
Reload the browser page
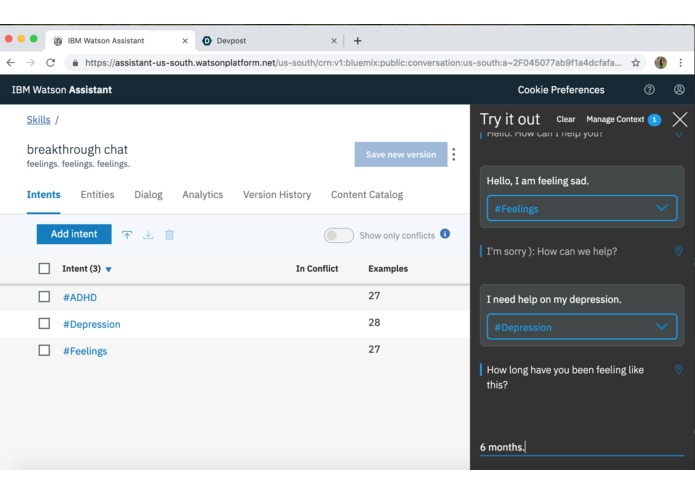tap(51, 63)
